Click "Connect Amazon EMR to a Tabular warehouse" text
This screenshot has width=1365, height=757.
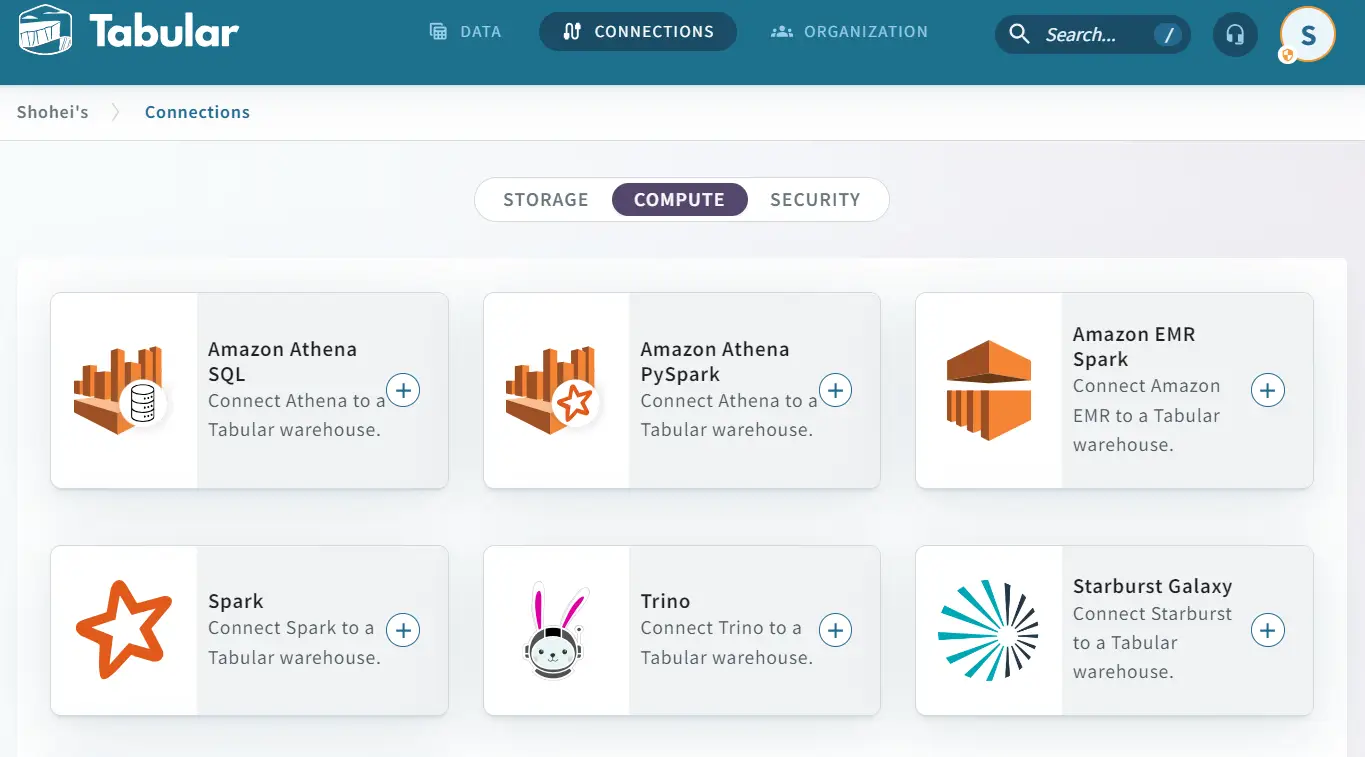1147,415
